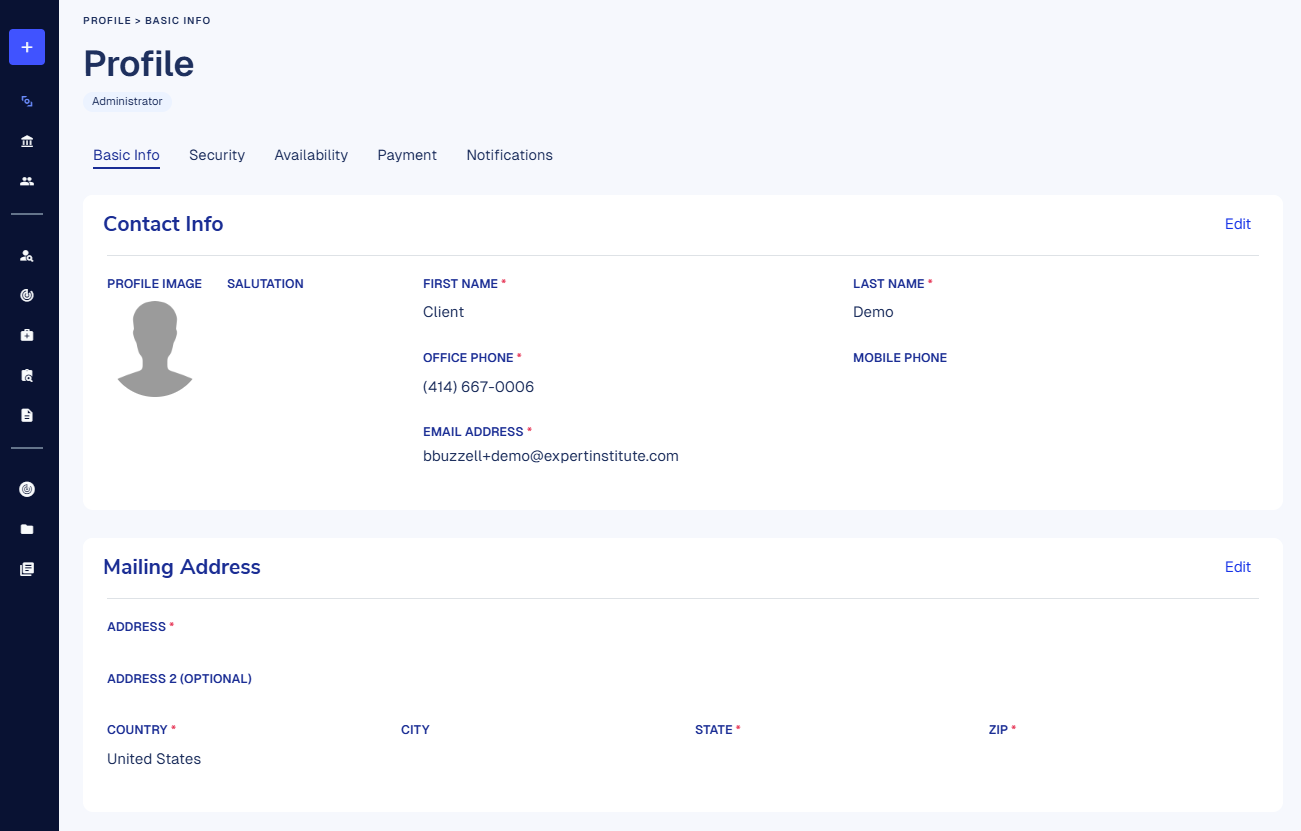Click the document page icon in sidebar
Screen dimensions: 1301x831
tap(27, 415)
